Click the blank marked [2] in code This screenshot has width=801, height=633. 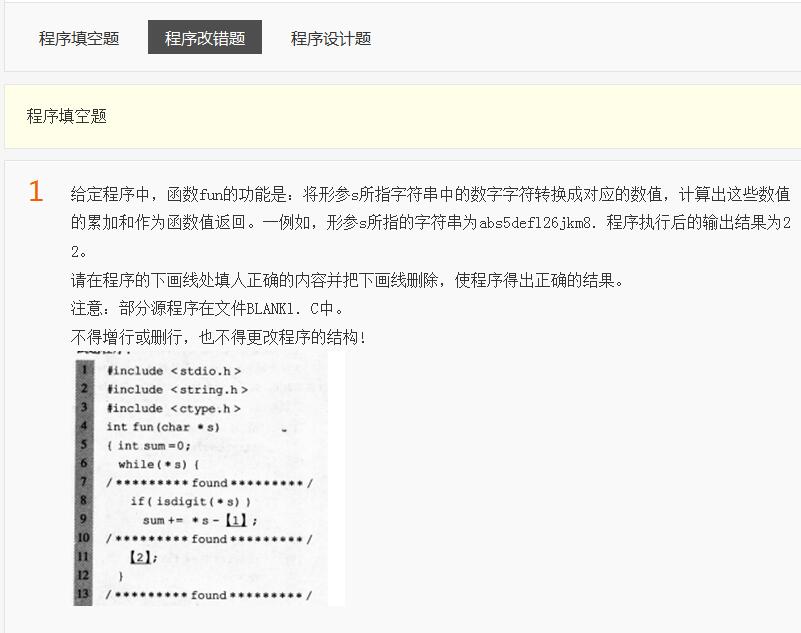(141, 557)
